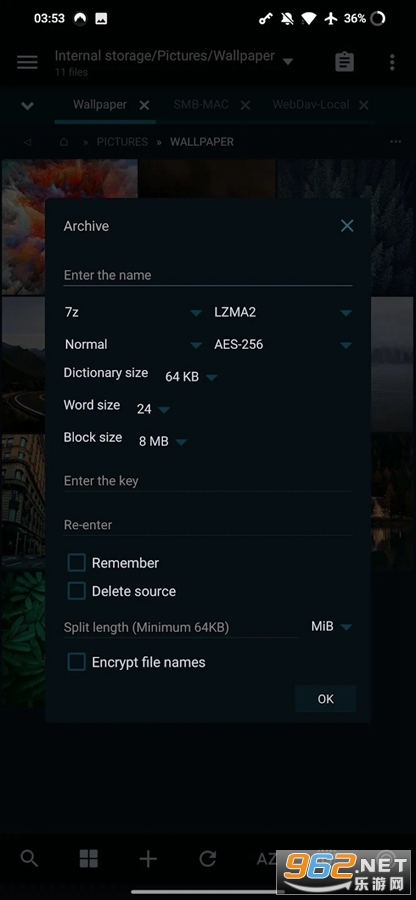Screen dimensions: 416x900
Task: Switch view with the grid layout icon
Action: pos(89,859)
